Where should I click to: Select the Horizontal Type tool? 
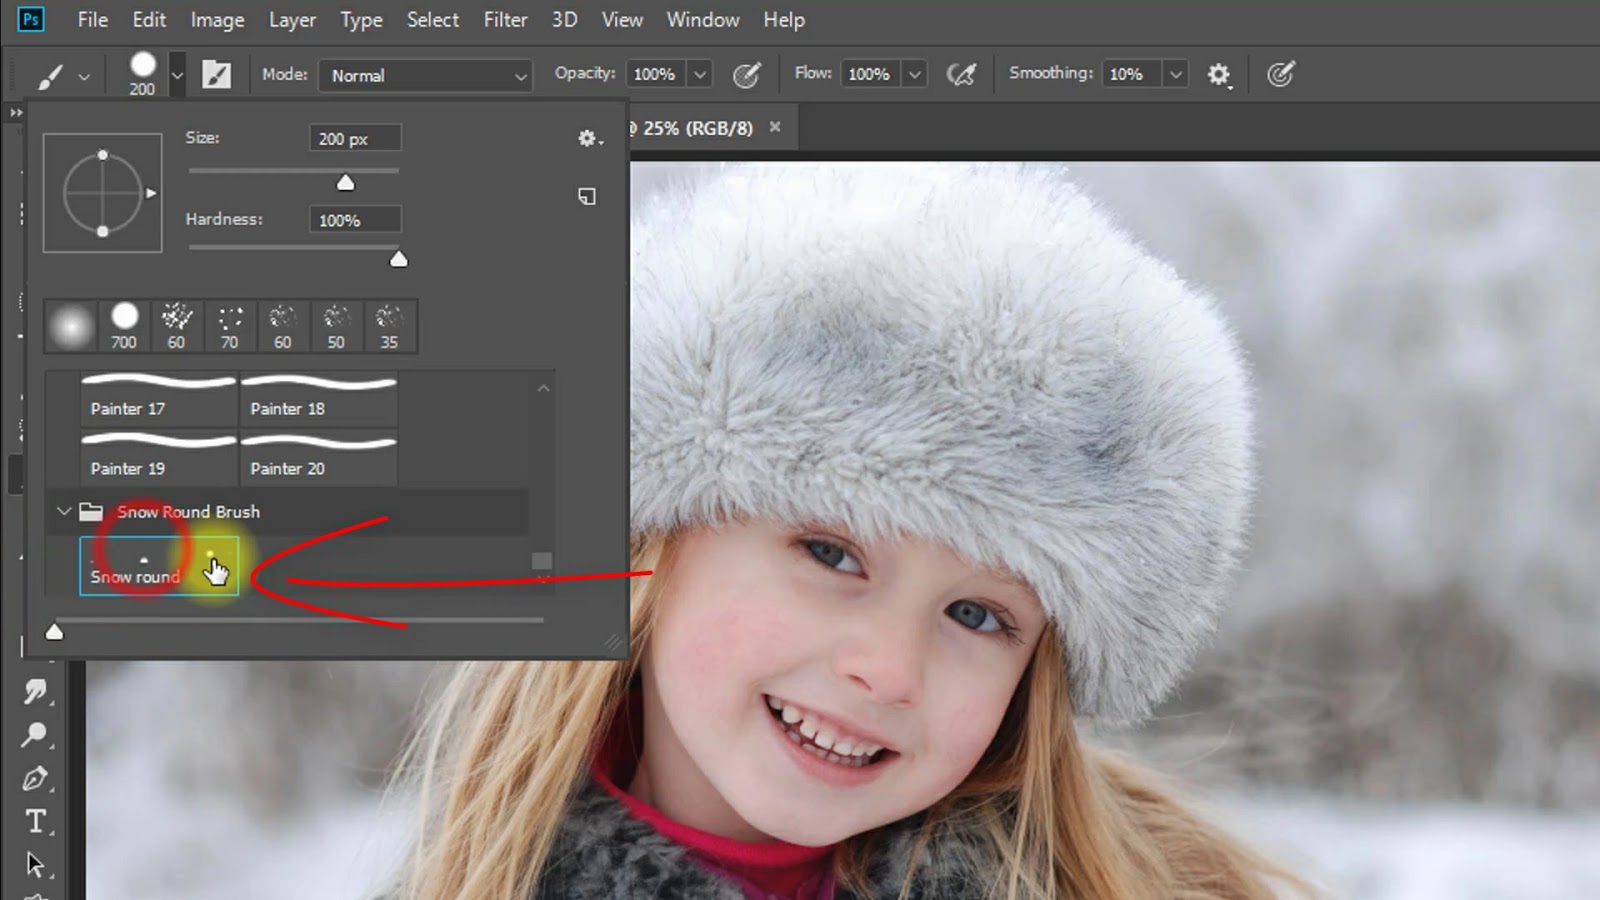click(x=35, y=821)
